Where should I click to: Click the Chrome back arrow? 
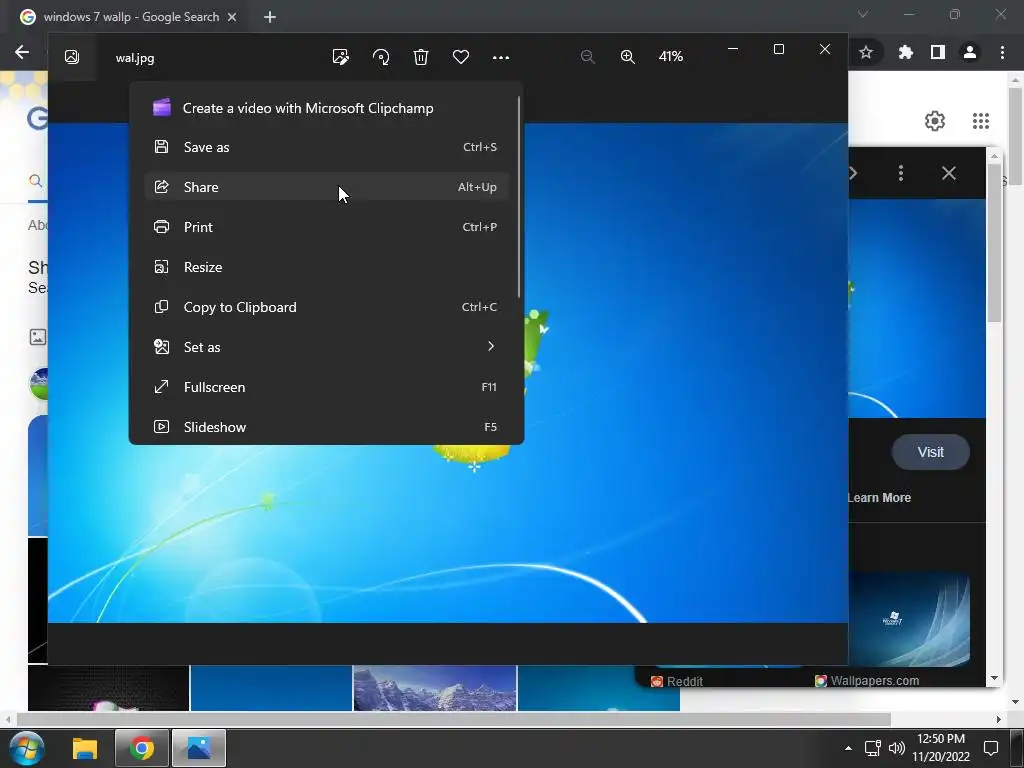click(x=22, y=52)
